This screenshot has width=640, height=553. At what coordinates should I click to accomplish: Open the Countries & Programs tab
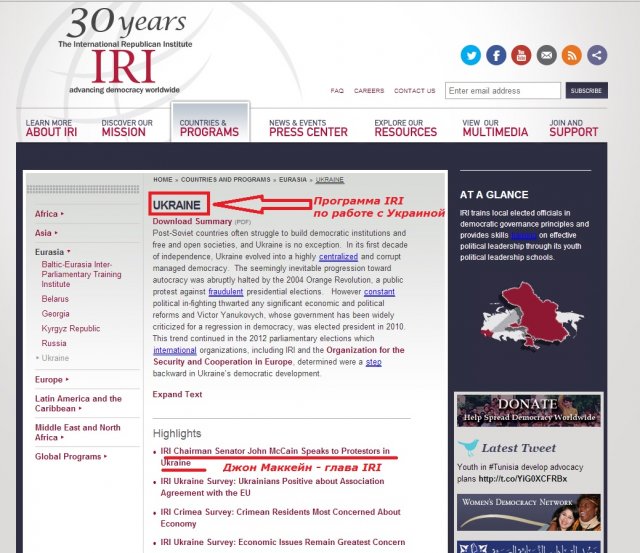click(x=209, y=127)
